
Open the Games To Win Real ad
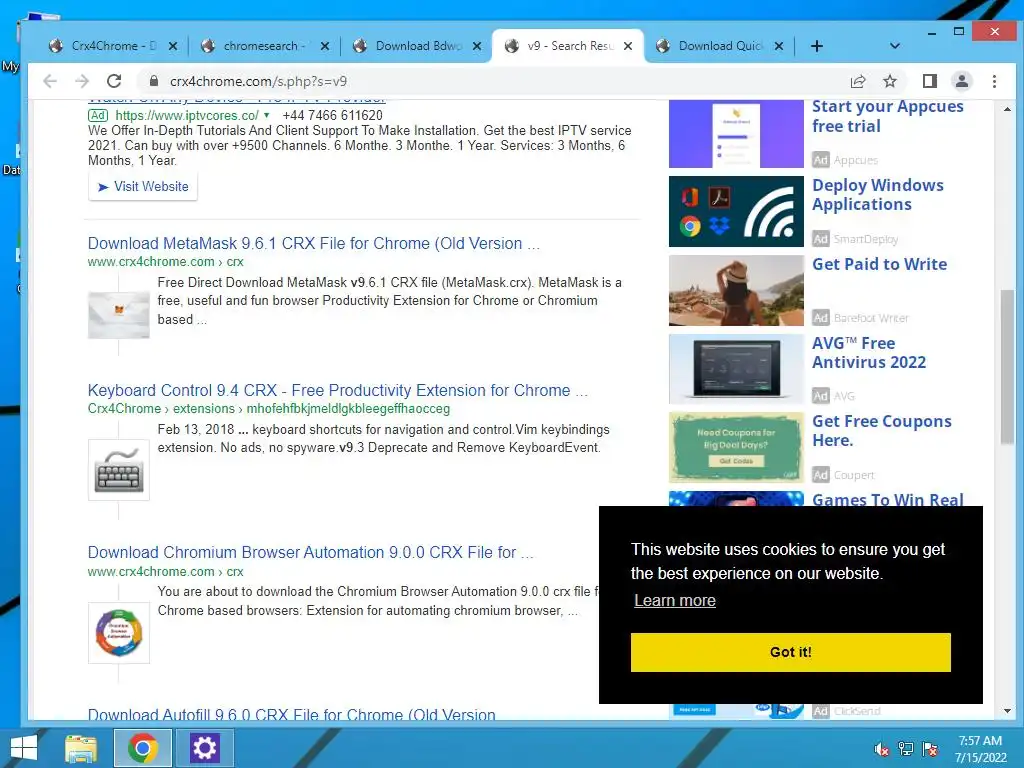coord(888,499)
